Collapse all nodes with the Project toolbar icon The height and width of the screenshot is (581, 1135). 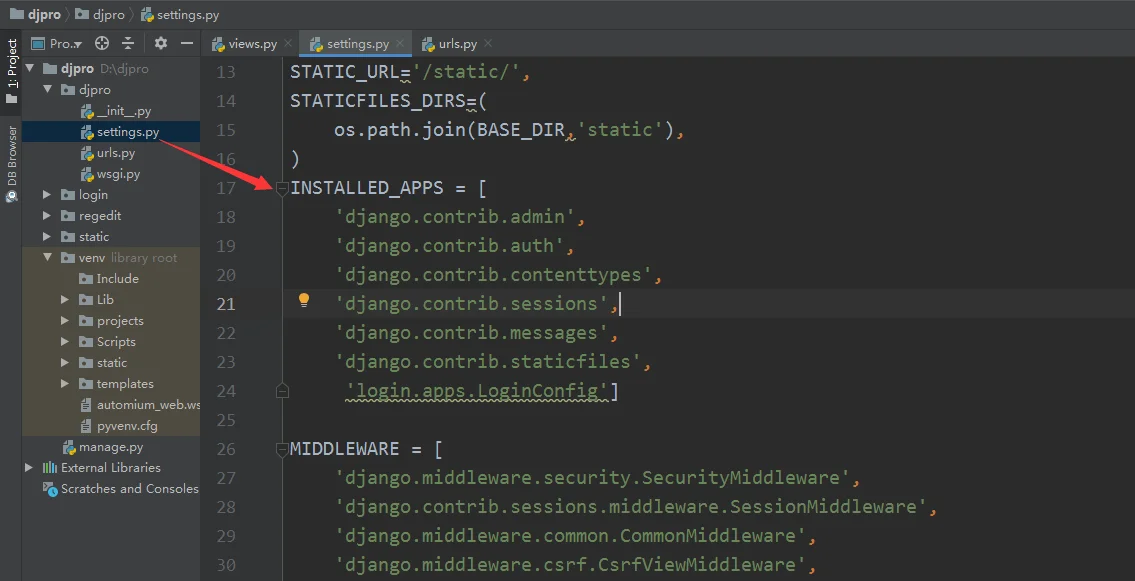coord(128,43)
